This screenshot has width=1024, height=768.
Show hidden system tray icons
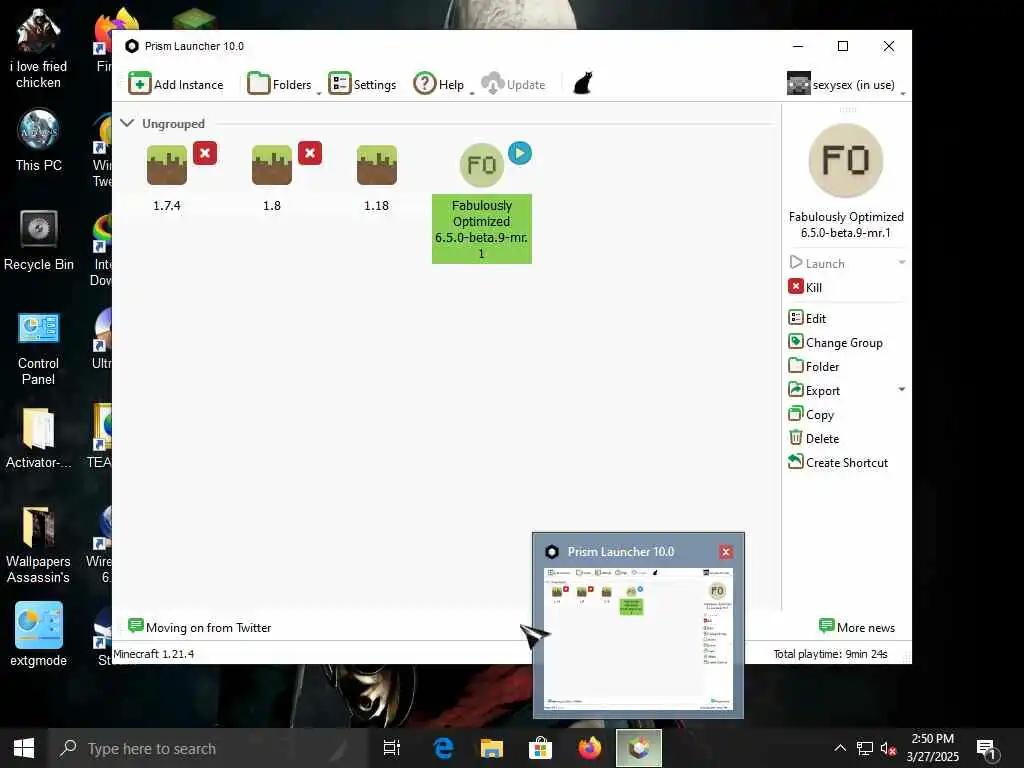click(840, 748)
